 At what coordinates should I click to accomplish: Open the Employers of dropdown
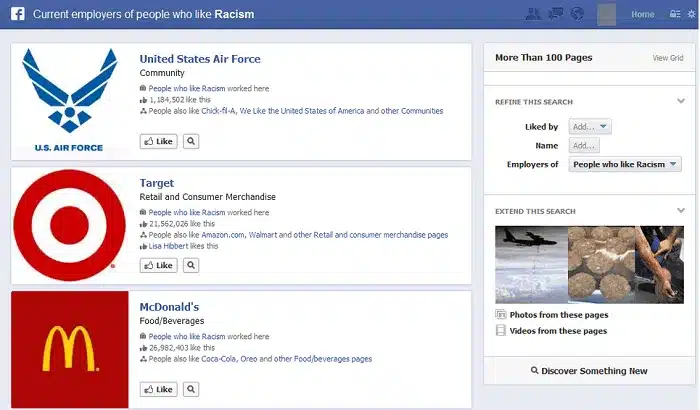click(x=625, y=164)
